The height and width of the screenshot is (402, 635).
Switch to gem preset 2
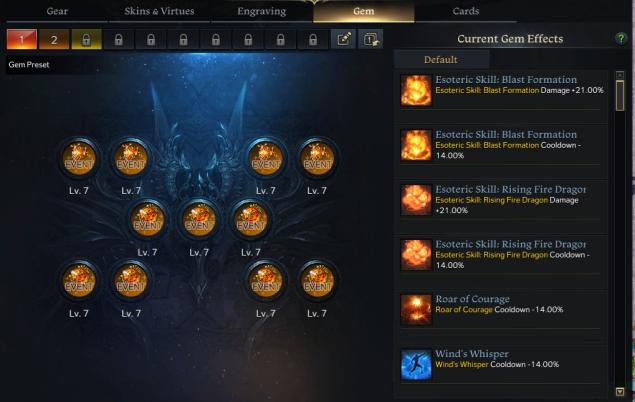[54, 39]
